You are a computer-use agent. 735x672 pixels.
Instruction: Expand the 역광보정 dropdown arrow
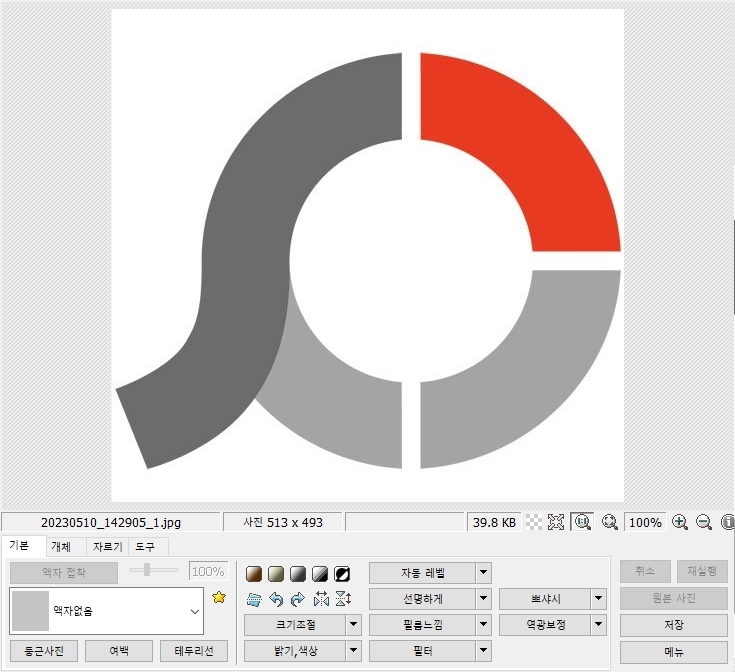point(598,625)
